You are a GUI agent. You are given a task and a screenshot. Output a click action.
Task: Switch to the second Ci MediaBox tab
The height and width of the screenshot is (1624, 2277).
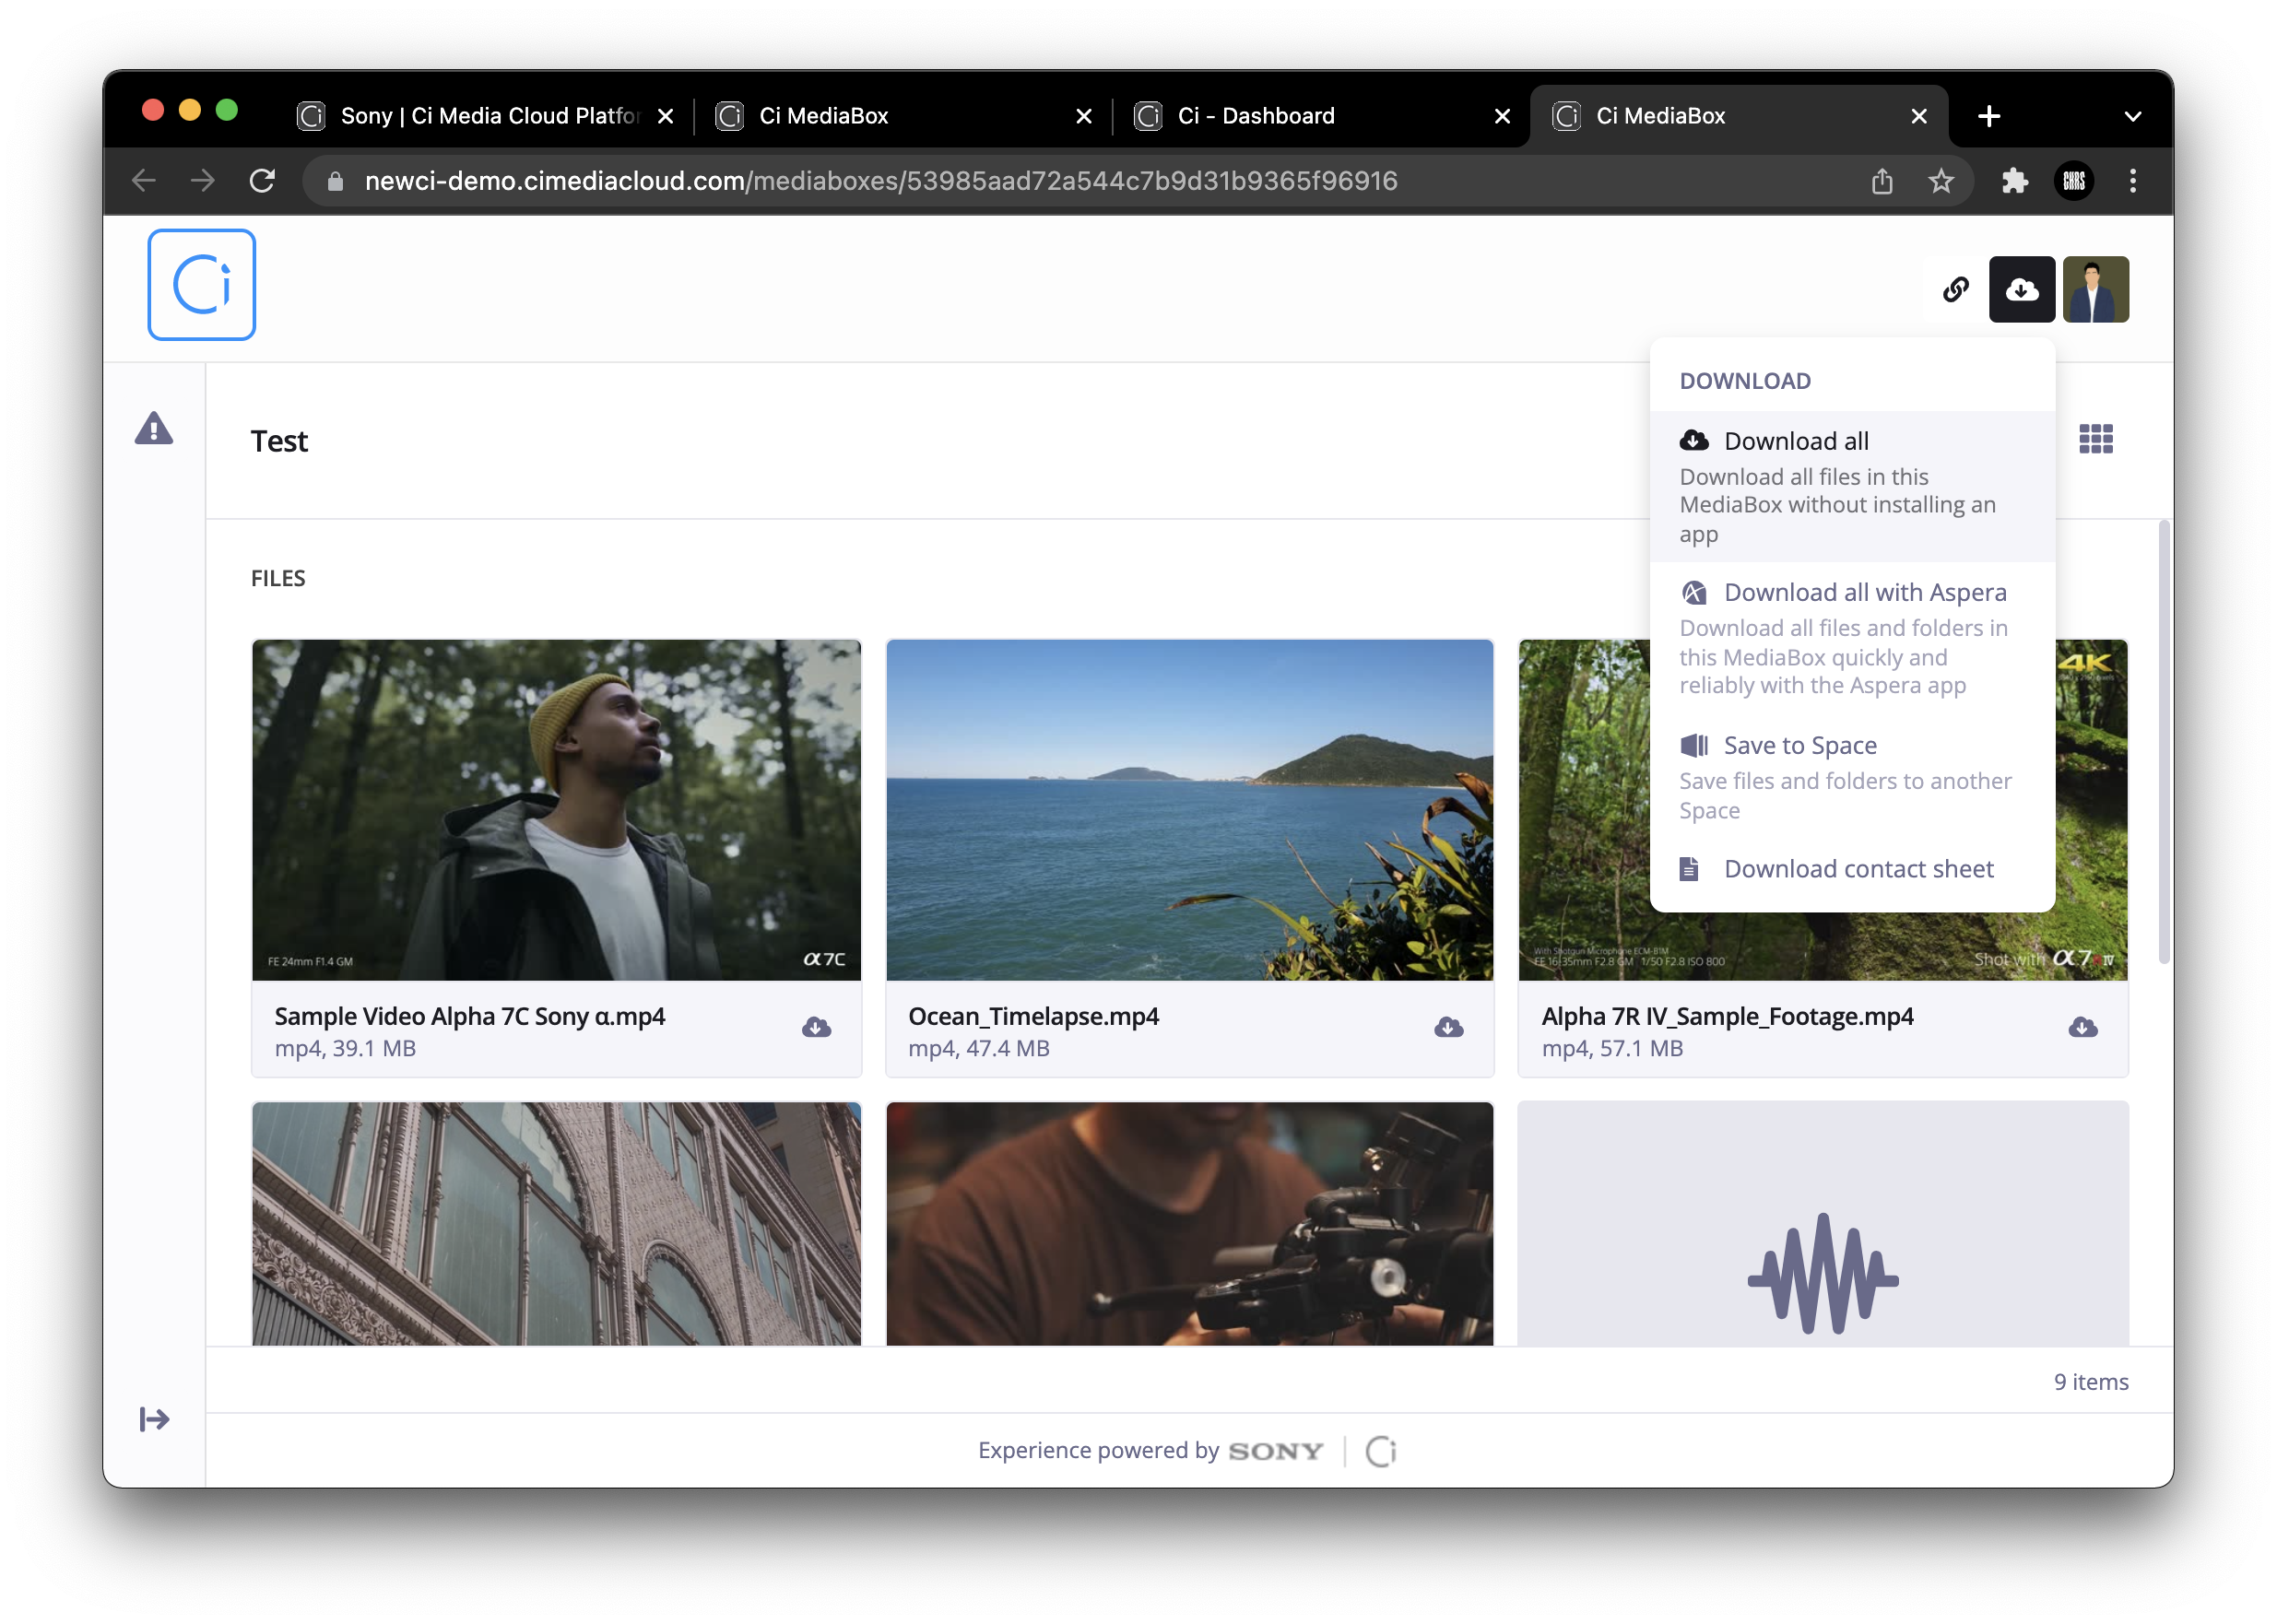[1737, 116]
